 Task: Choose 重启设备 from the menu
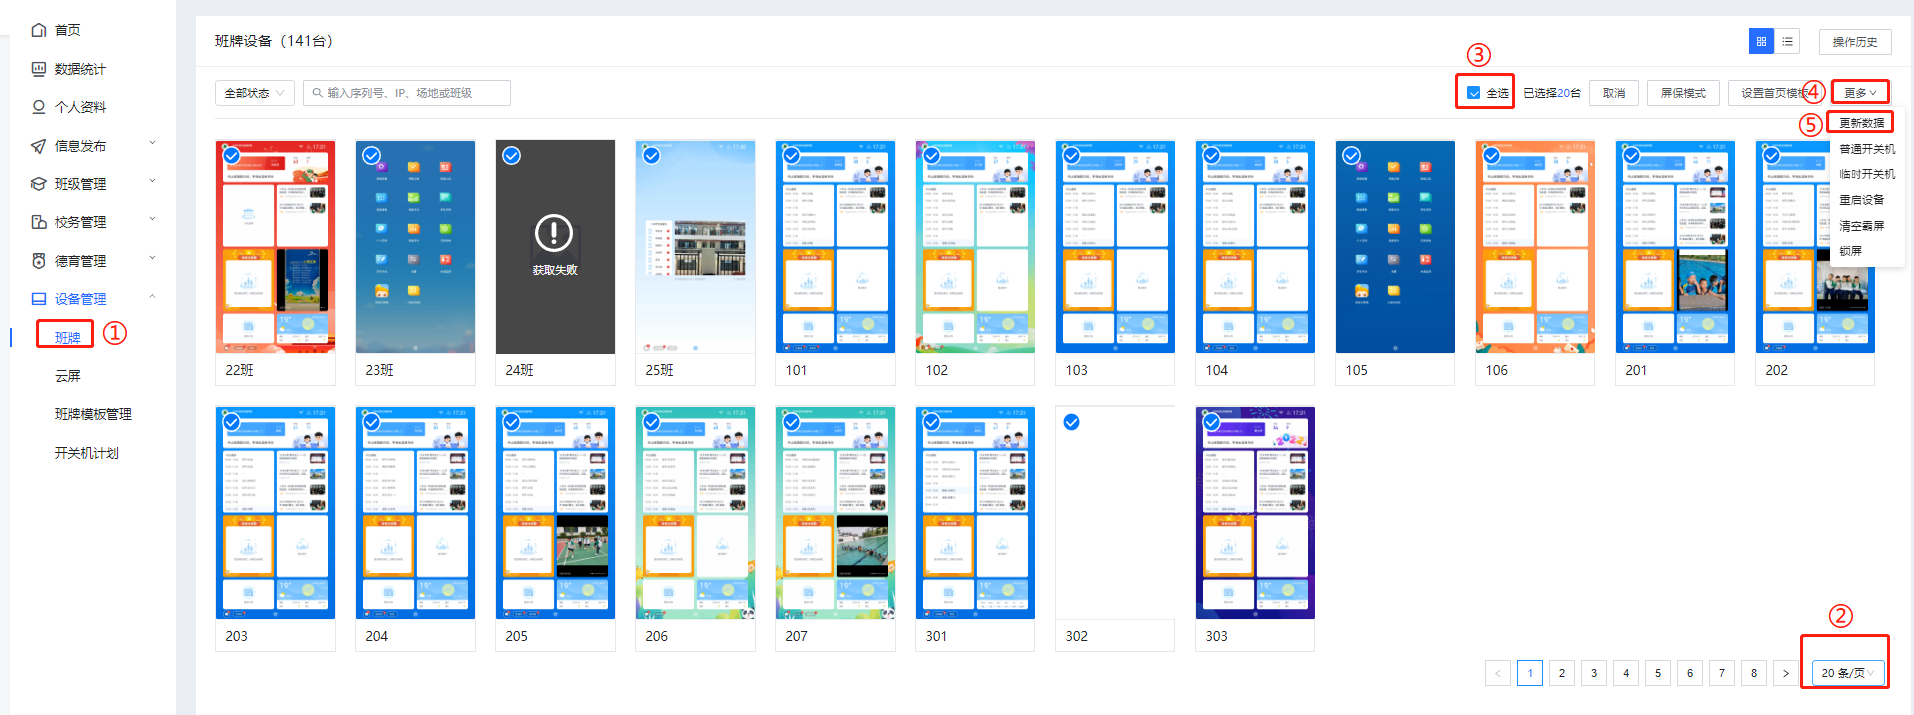click(x=1861, y=200)
